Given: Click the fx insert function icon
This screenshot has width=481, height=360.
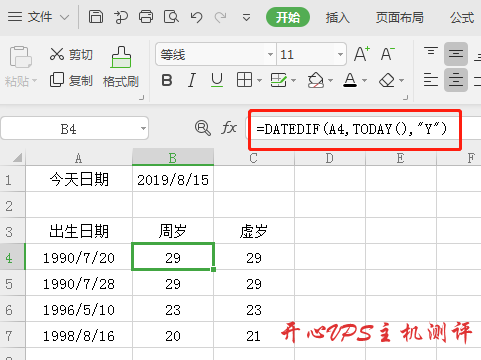Looking at the screenshot, I should click(229, 128).
